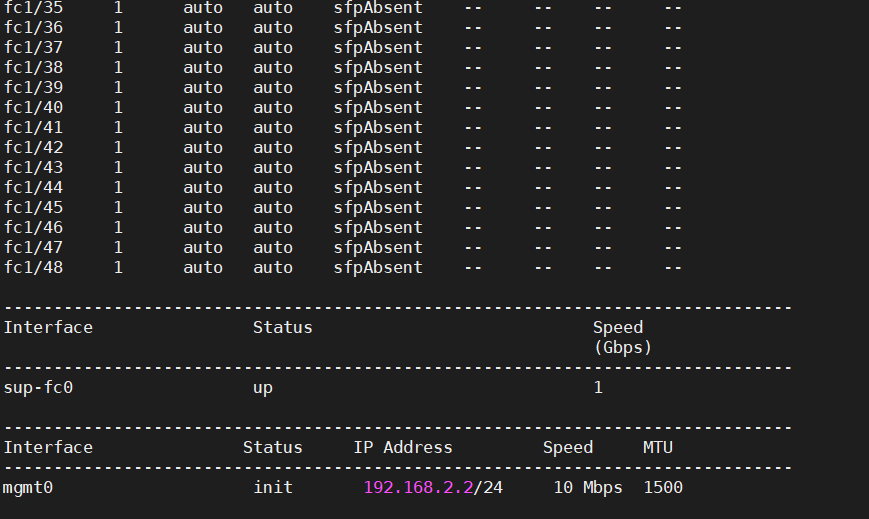Click the up status of sup-fc0
Viewport: 869px width, 519px height.
(263, 387)
